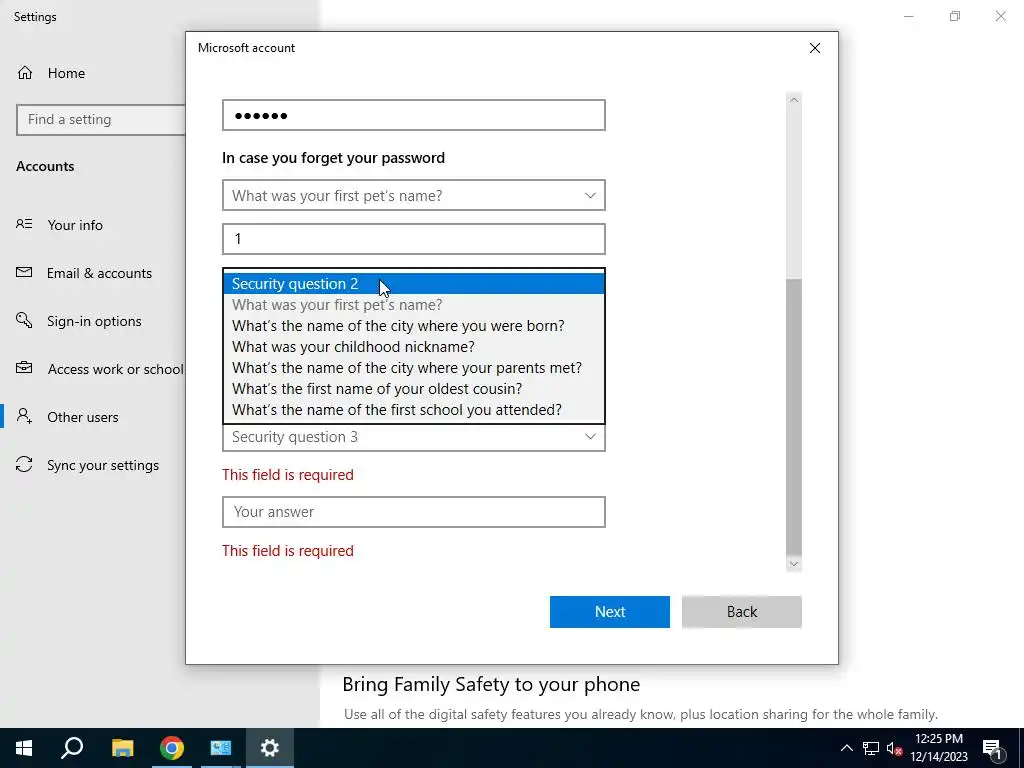The width and height of the screenshot is (1024, 768).
Task: Click the Back button
Action: (741, 611)
